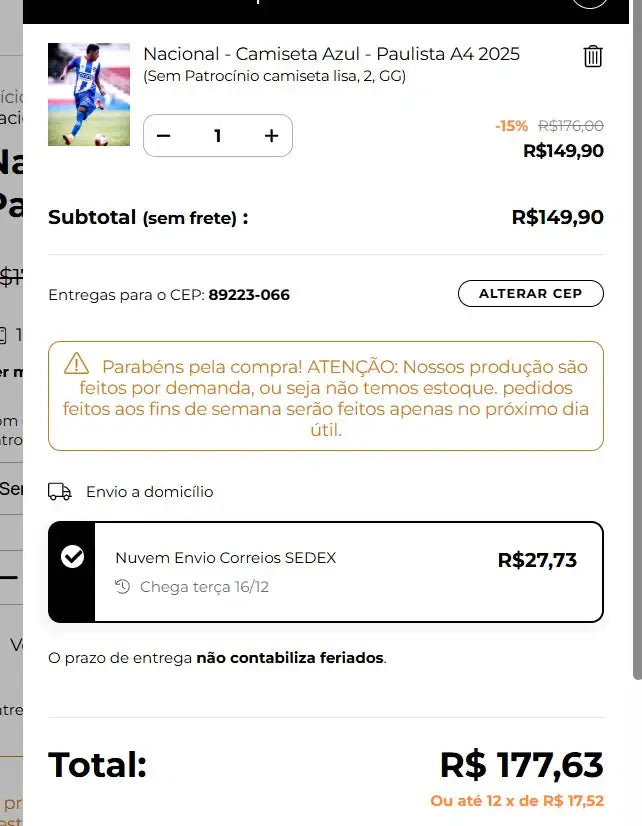Increase quantity with the plus button
This screenshot has height=826, width=642.
pyautogui.click(x=271, y=136)
